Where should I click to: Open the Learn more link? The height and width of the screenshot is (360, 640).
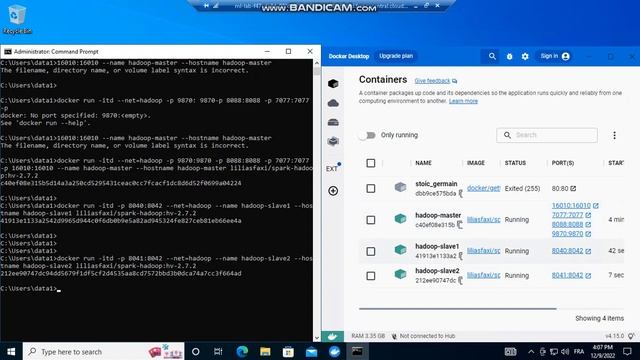tap(463, 101)
